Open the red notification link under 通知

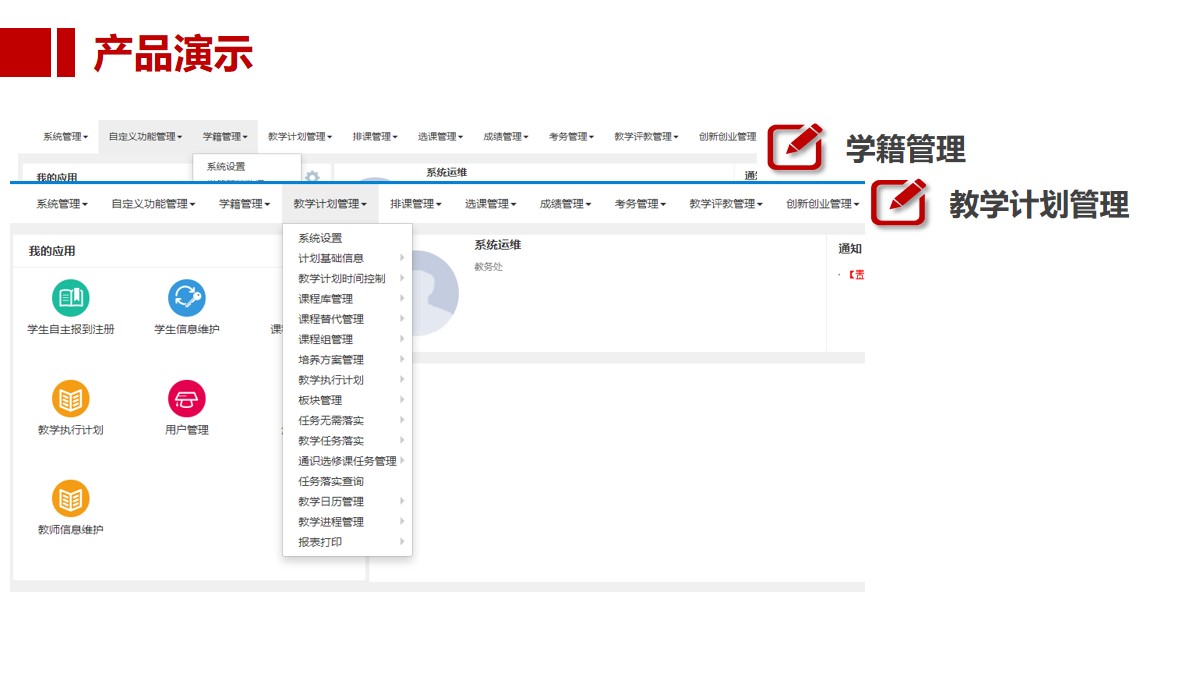[x=856, y=275]
